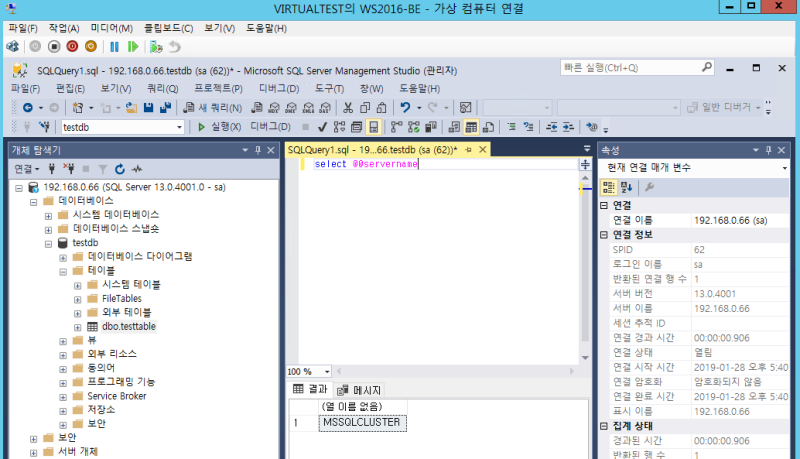
Task: Click the cut scissors icon
Action: click(348, 108)
